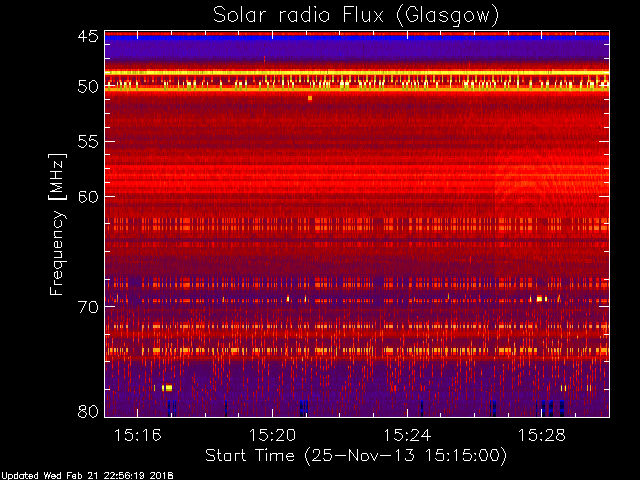Screen dimensions: 640x480
Task: Click the 'Start Time (25-Nov-13 15:15:00)' label
Action: [x=356, y=456]
